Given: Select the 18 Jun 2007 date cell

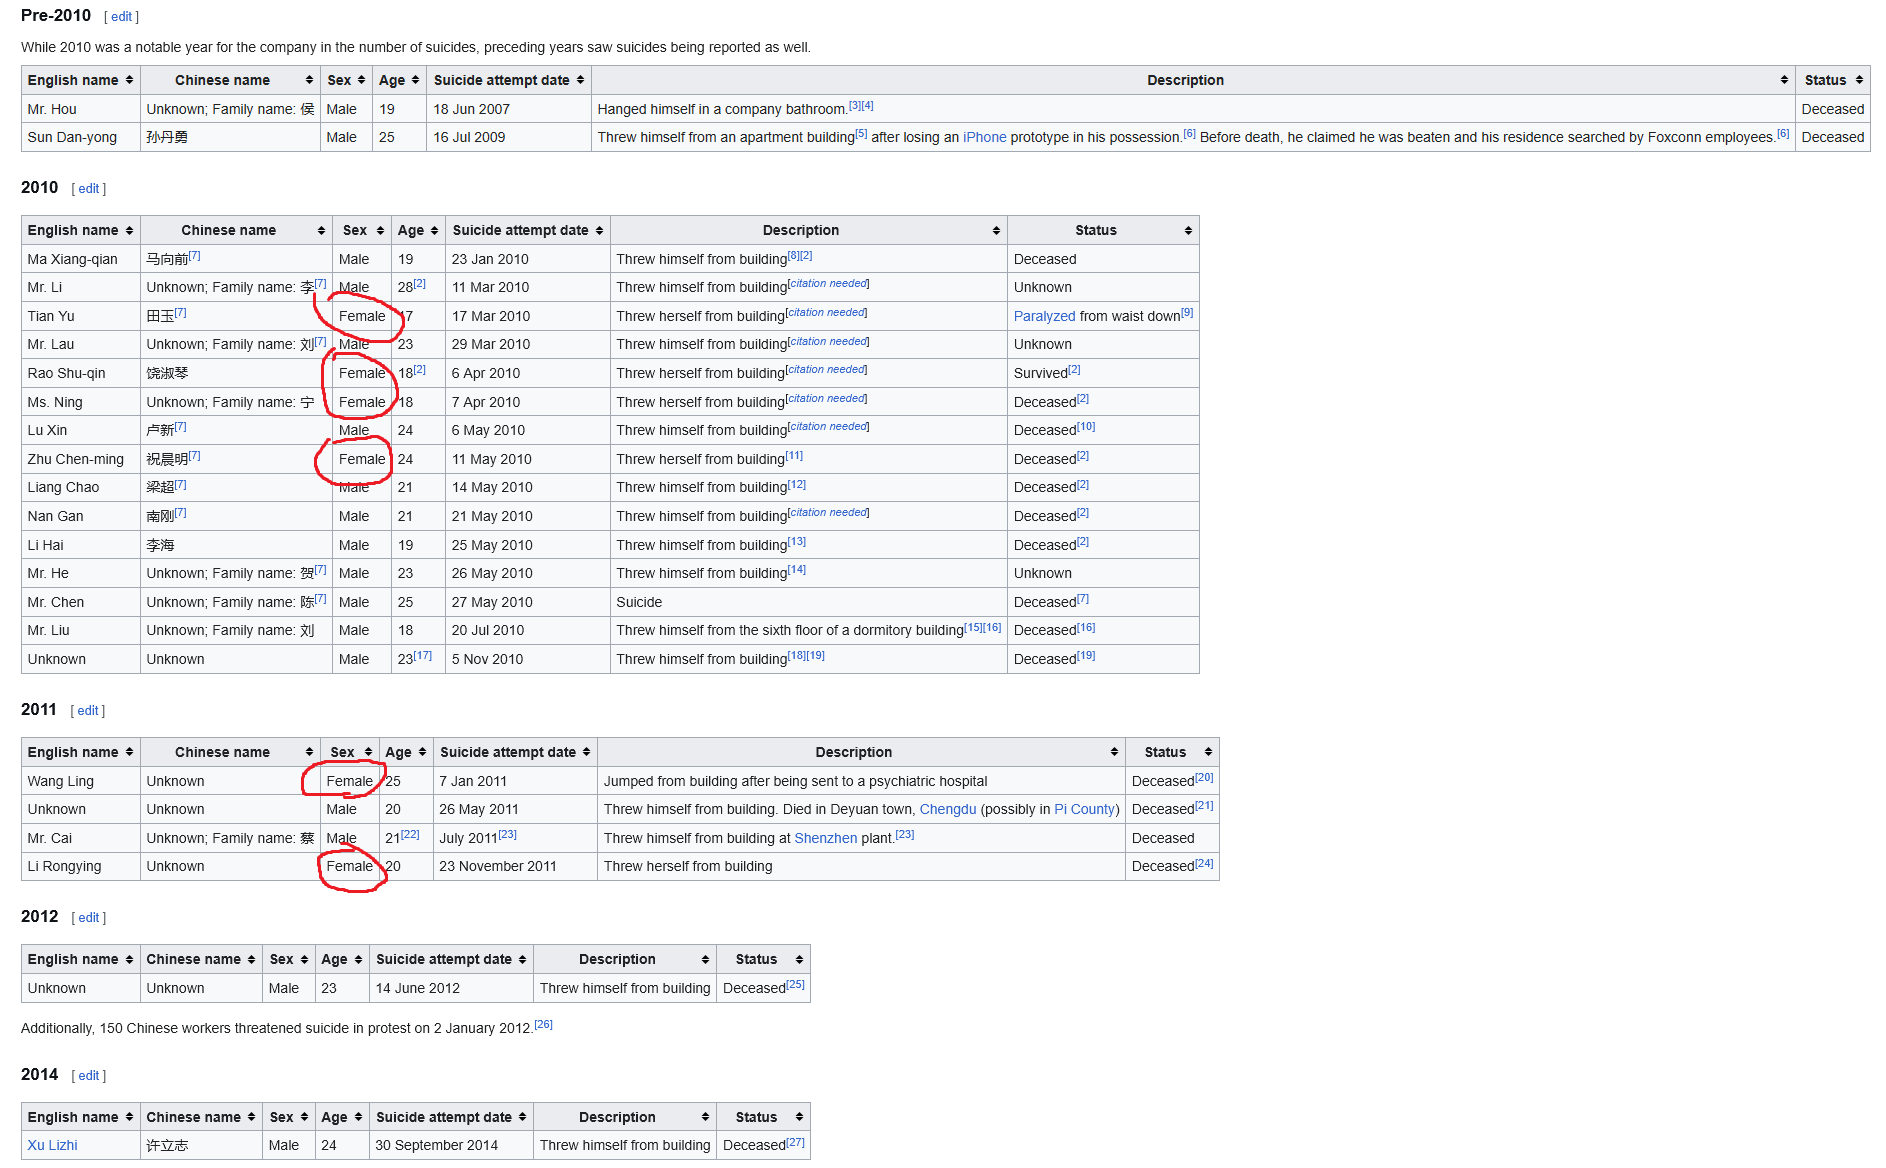Looking at the screenshot, I should point(509,109).
